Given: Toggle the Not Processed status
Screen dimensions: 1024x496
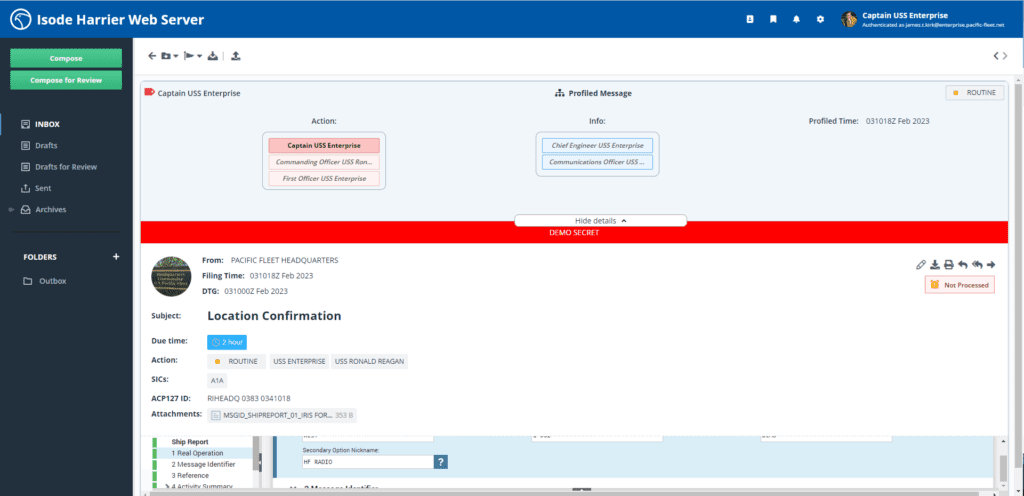Looking at the screenshot, I should [x=959, y=285].
